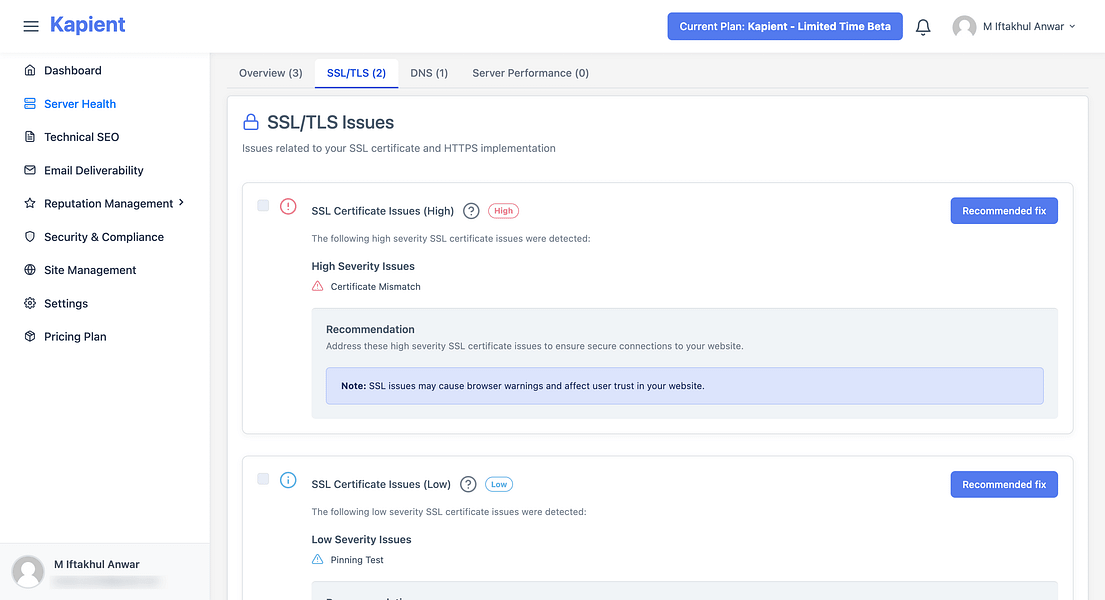The image size is (1105, 600).
Task: Open Site Management page
Action: (89, 270)
